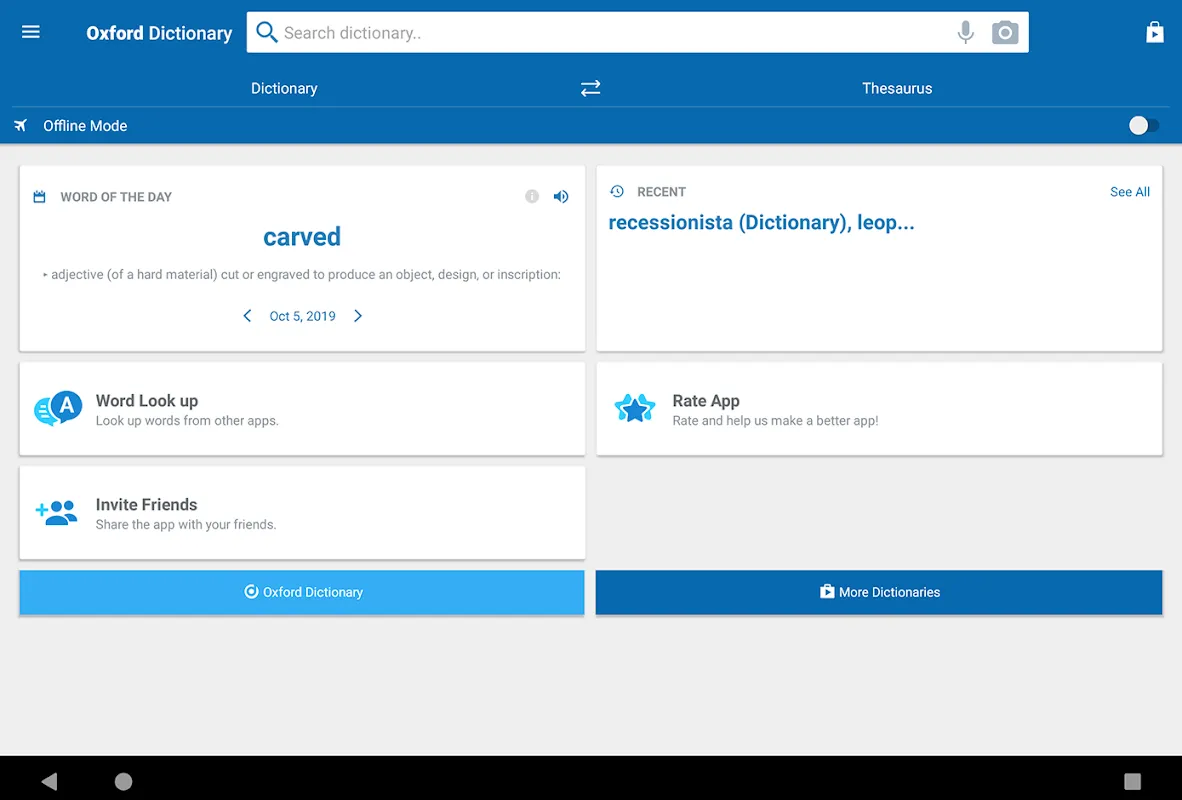Image resolution: width=1182 pixels, height=800 pixels.
Task: Go to next Word of the Day
Action: (358, 316)
